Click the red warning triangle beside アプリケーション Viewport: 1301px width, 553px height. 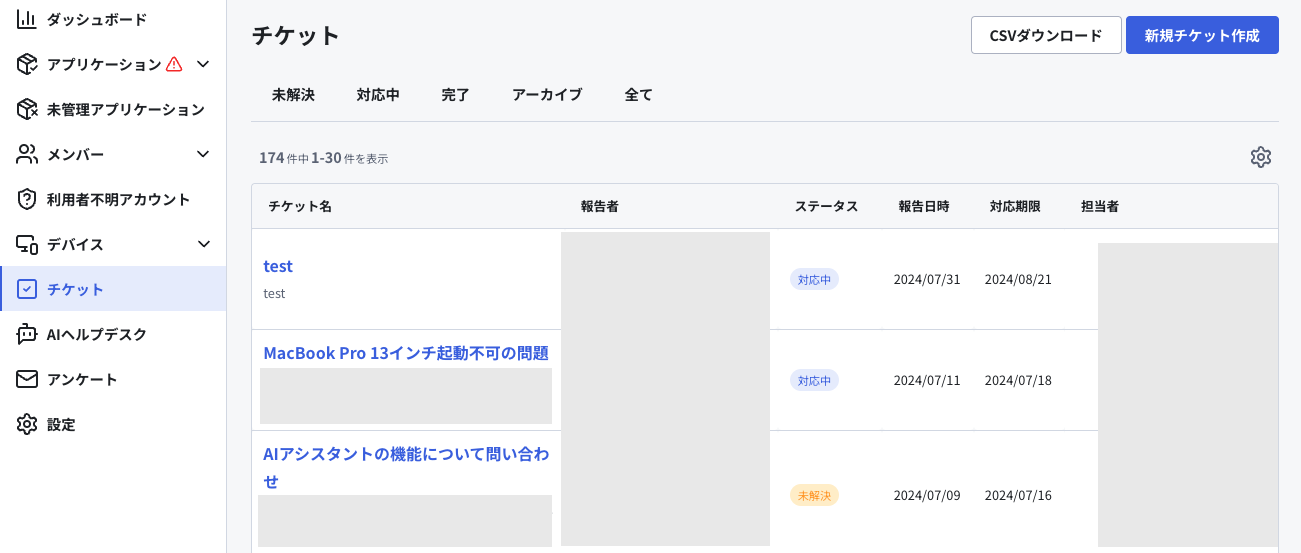coord(174,64)
